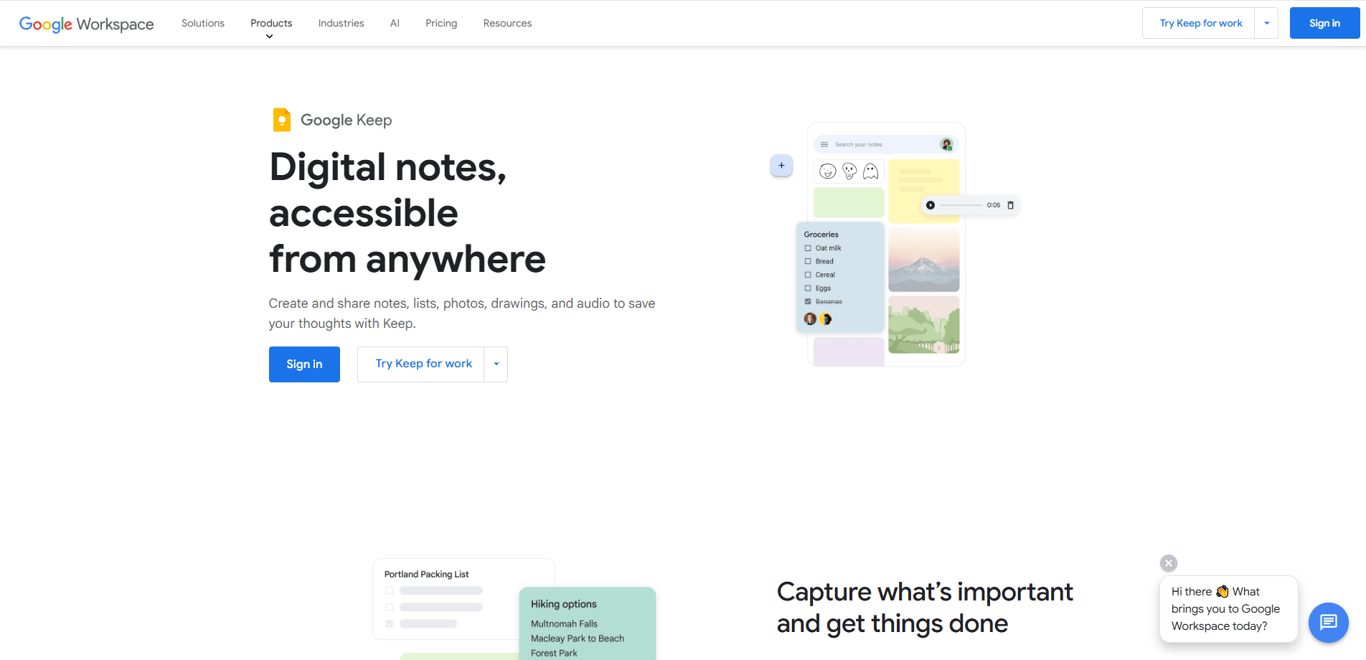The height and width of the screenshot is (660, 1366).
Task: Open the Pricing page
Action: pyautogui.click(x=441, y=23)
